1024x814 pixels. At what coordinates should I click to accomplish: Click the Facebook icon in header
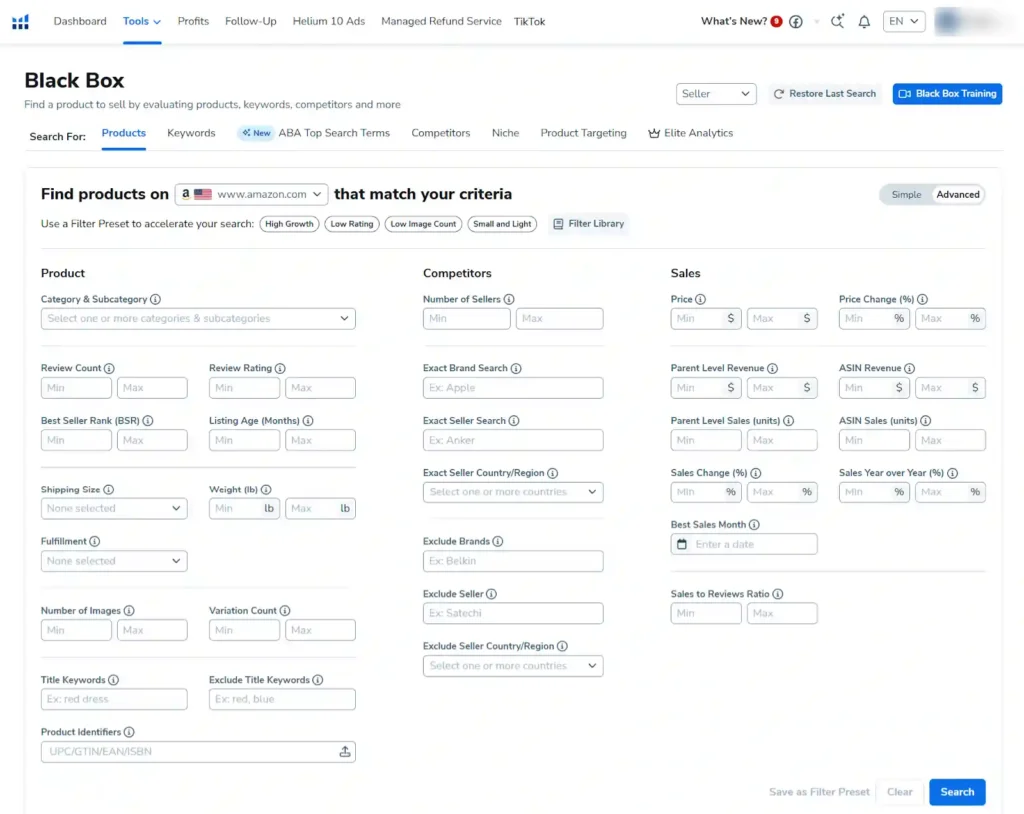point(796,22)
